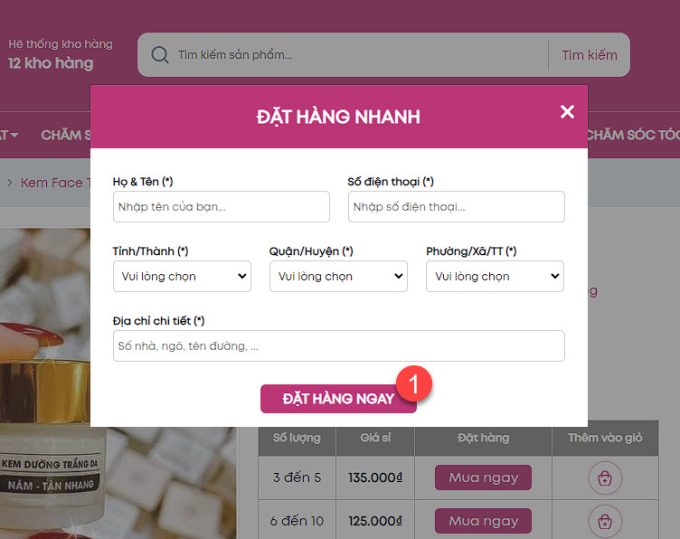Open the Tỉnh/Thành dropdown

pyautogui.click(x=182, y=276)
